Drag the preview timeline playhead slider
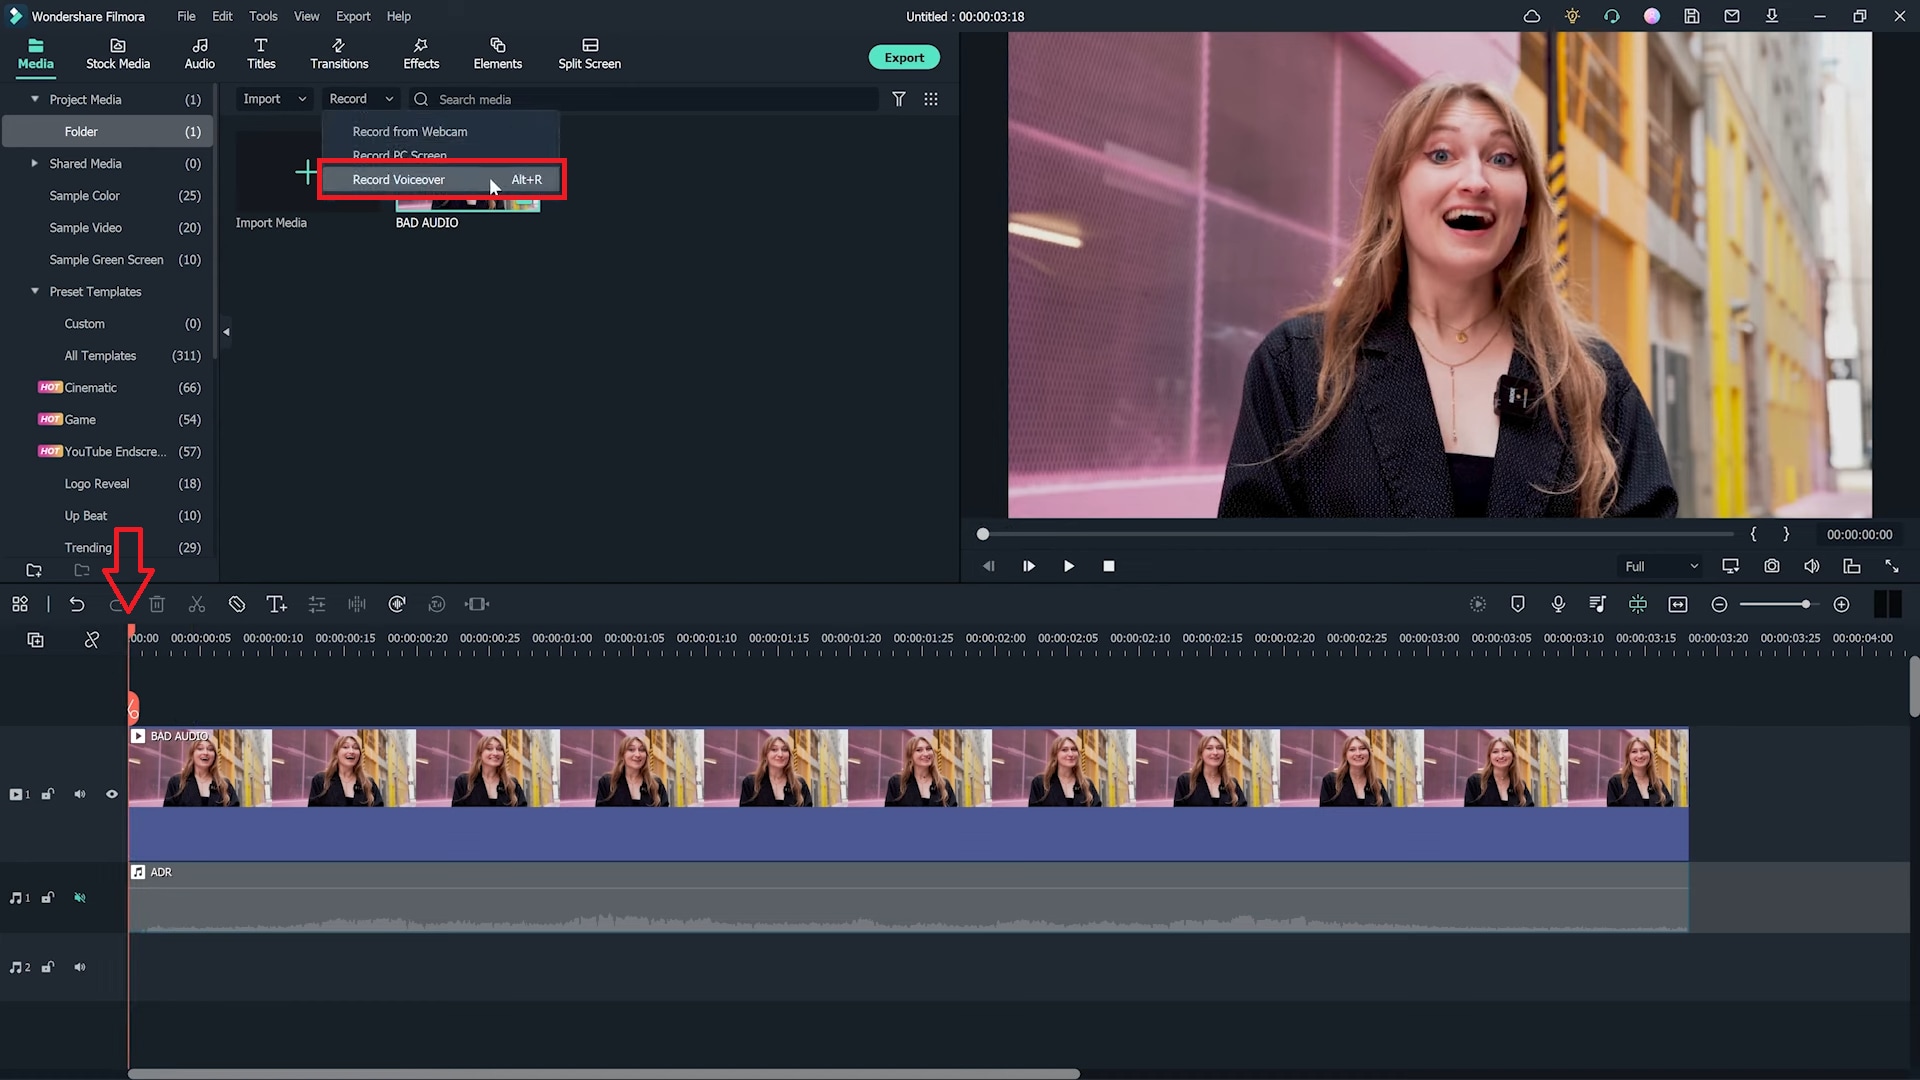The height and width of the screenshot is (1080, 1920). click(x=985, y=533)
